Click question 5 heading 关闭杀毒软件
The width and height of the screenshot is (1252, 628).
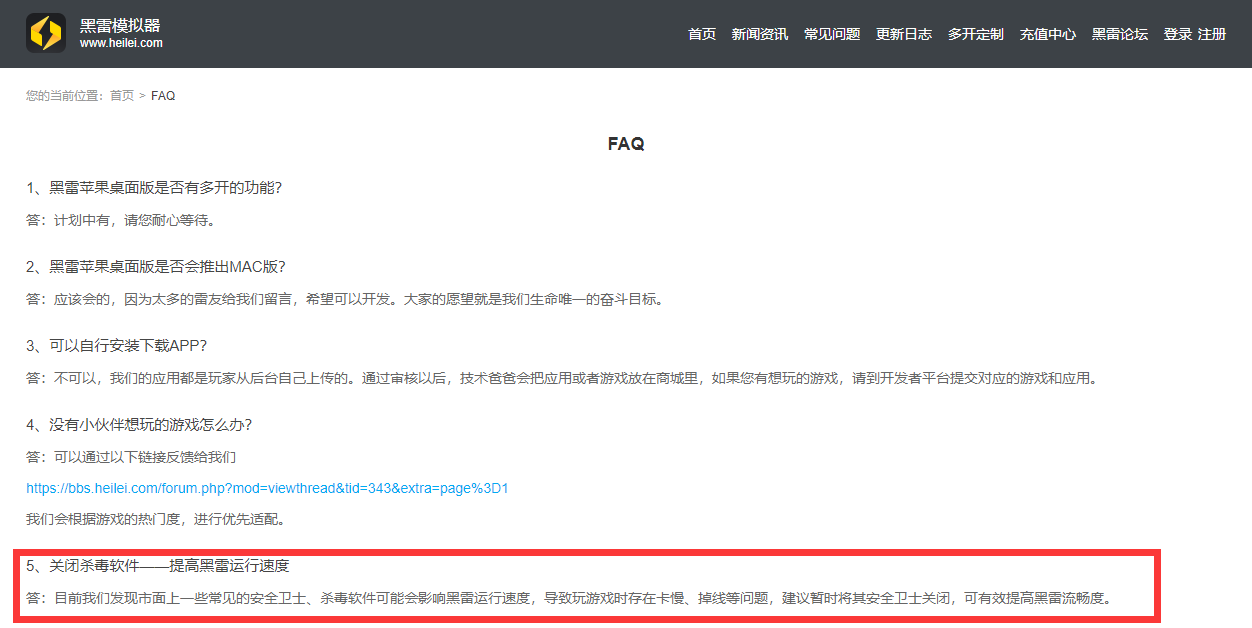(x=158, y=566)
